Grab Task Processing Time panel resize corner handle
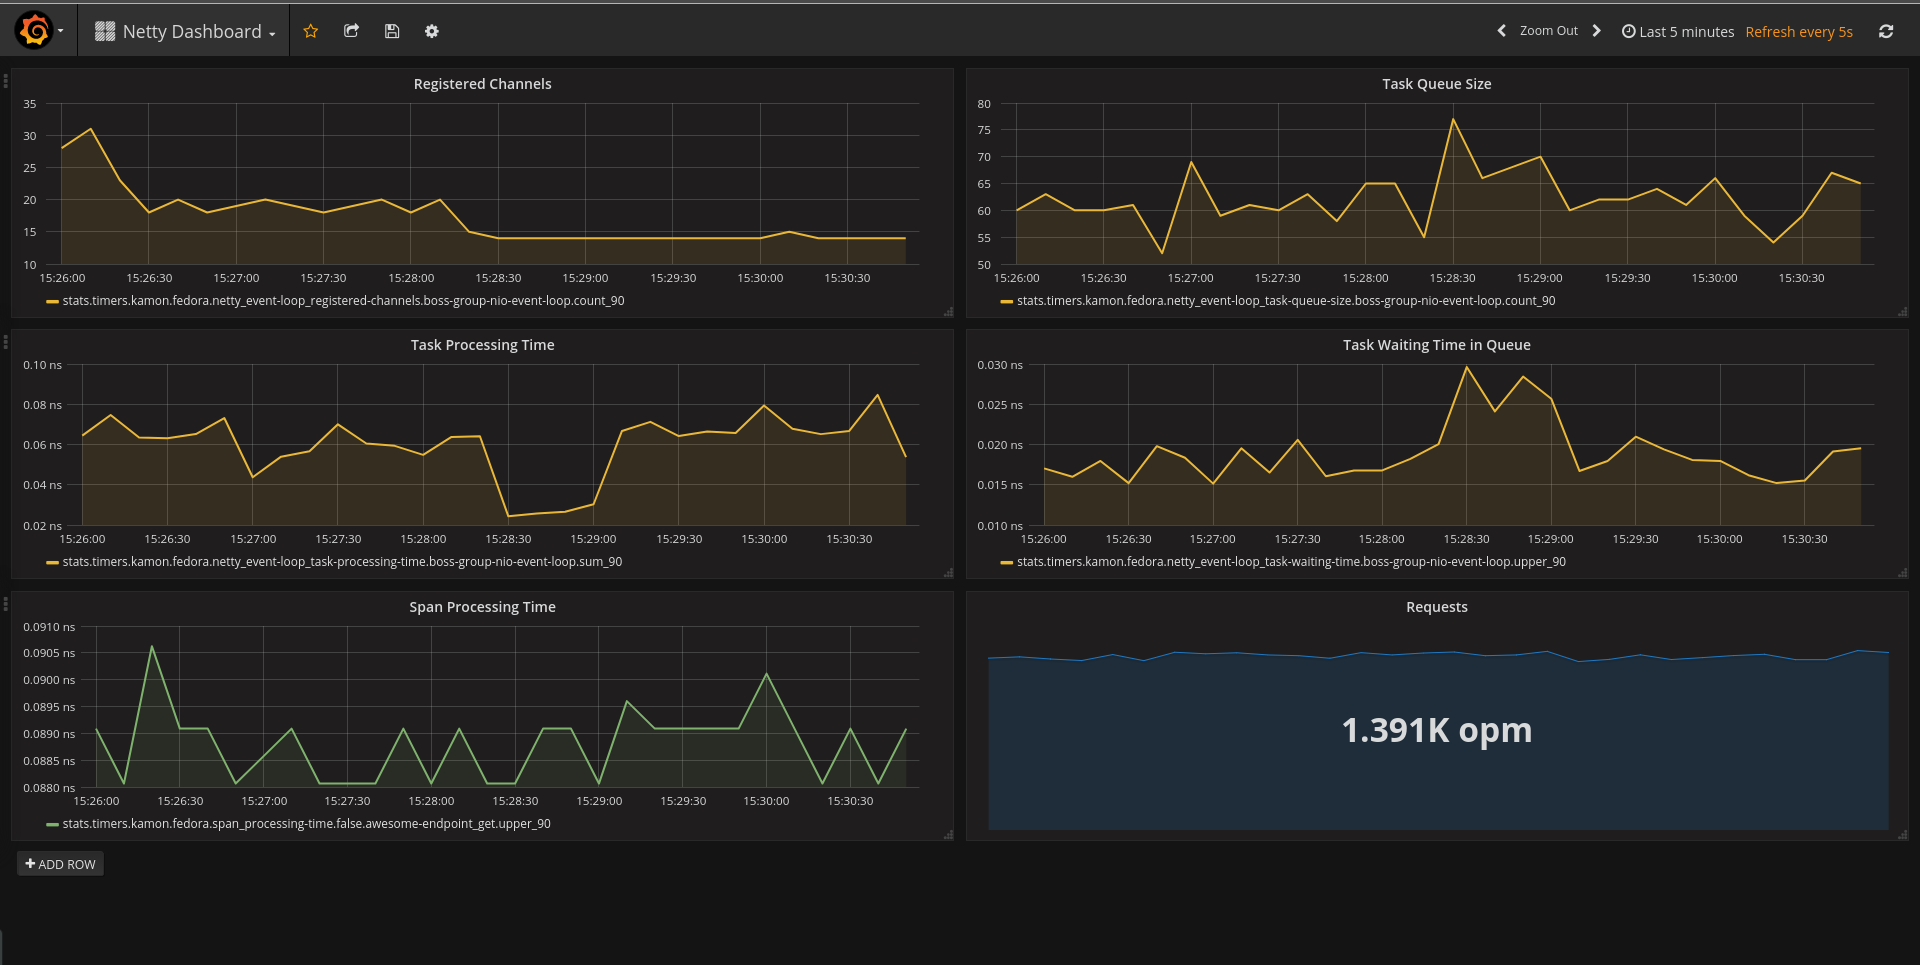The image size is (1920, 965). tap(948, 573)
